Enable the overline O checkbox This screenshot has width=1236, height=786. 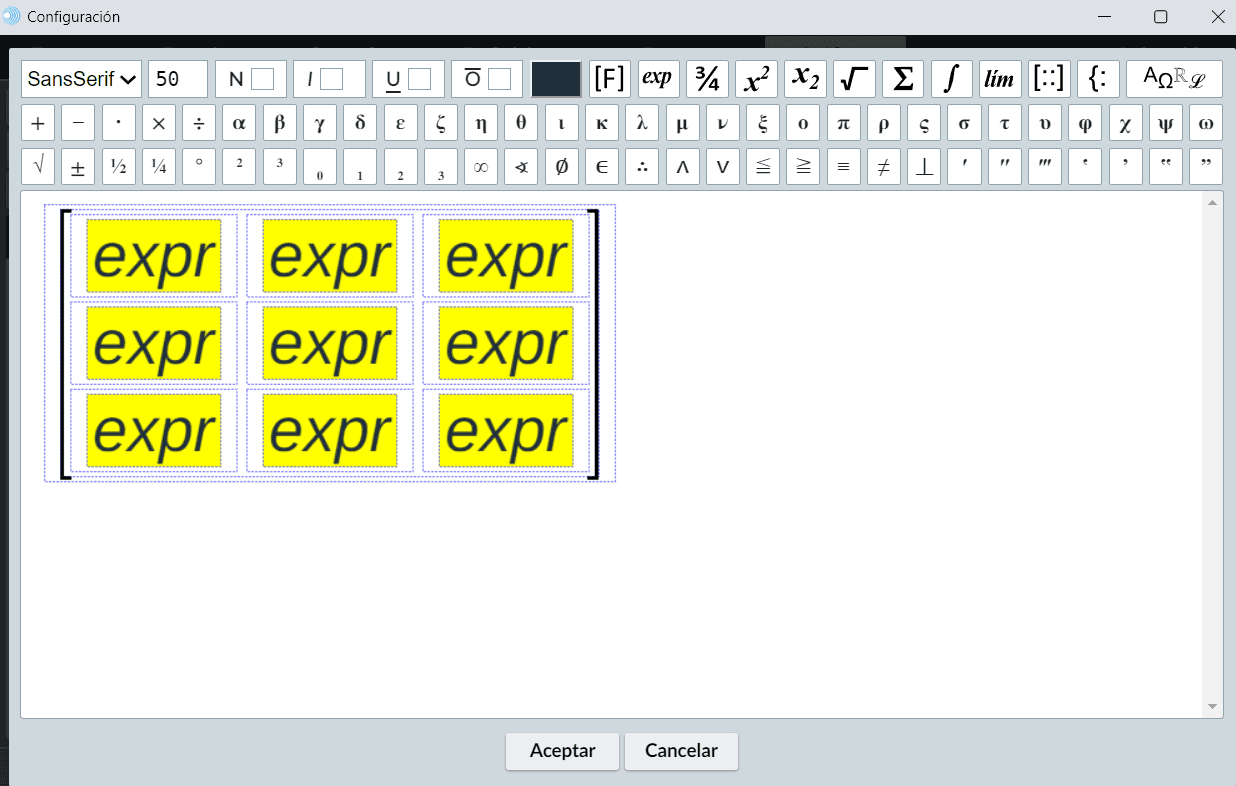pos(499,79)
